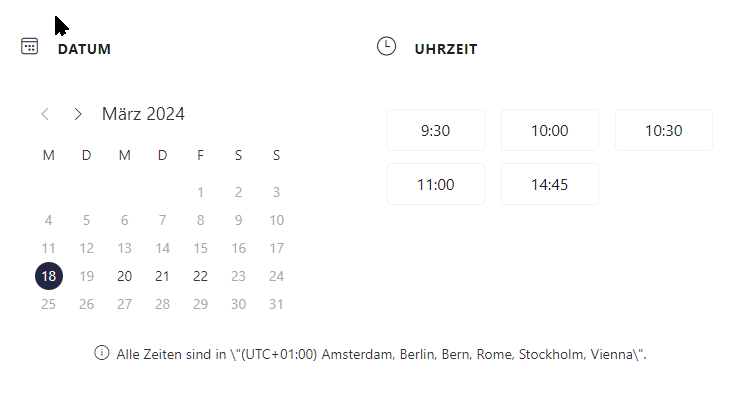Go to previous month with left chevron

pyautogui.click(x=45, y=114)
